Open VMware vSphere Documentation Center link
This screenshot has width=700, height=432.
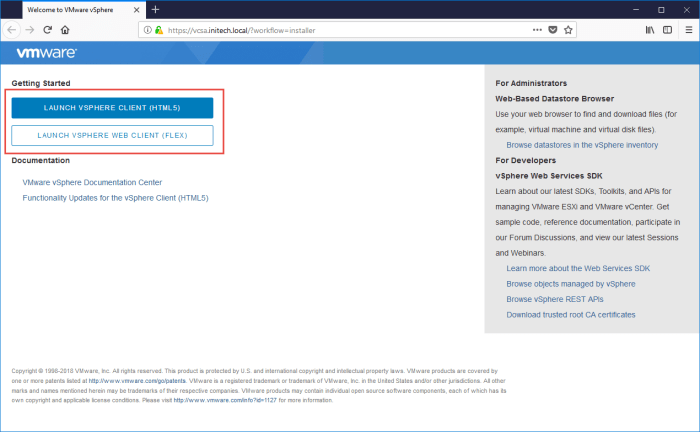(x=92, y=183)
